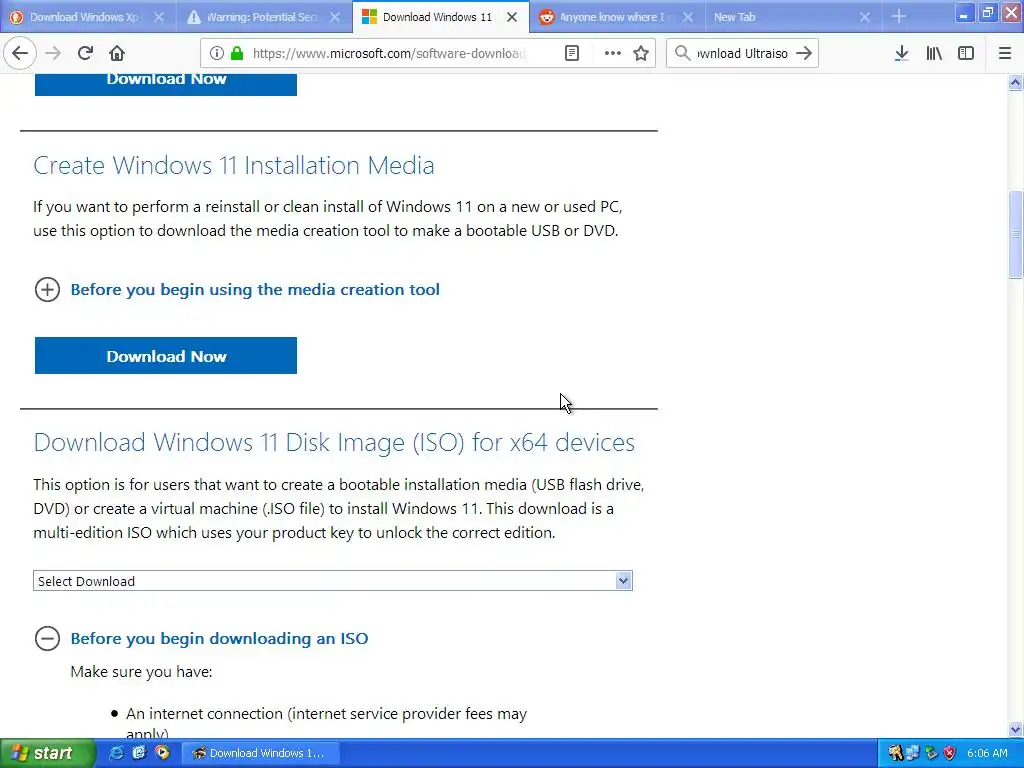Open the Windows XP start menu
Viewport: 1024px width, 768px height.
(46, 753)
